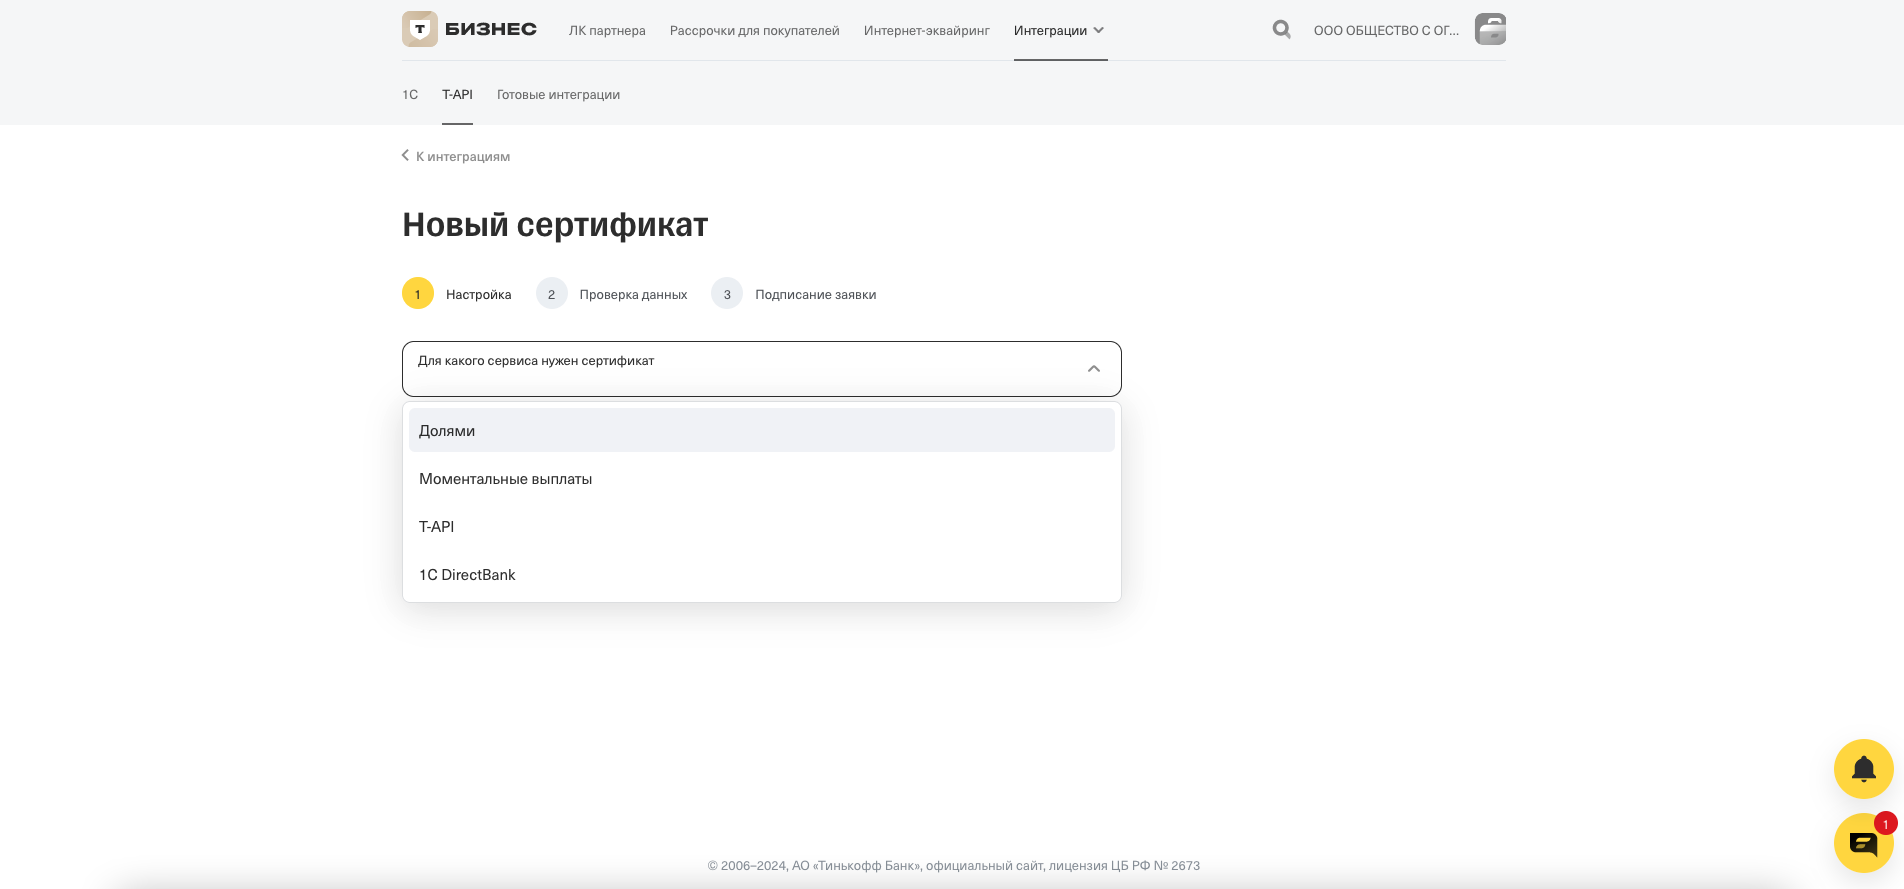Click the ООО ОБЩЕСТВО С ОГ... company name
This screenshot has height=889, width=1904.
pos(1386,30)
